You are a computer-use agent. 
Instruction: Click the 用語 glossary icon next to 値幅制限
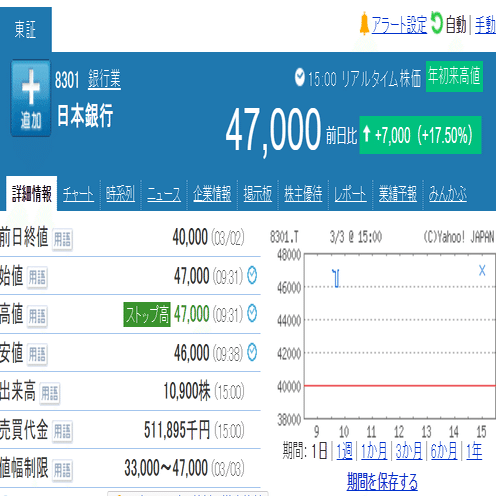tap(62, 470)
